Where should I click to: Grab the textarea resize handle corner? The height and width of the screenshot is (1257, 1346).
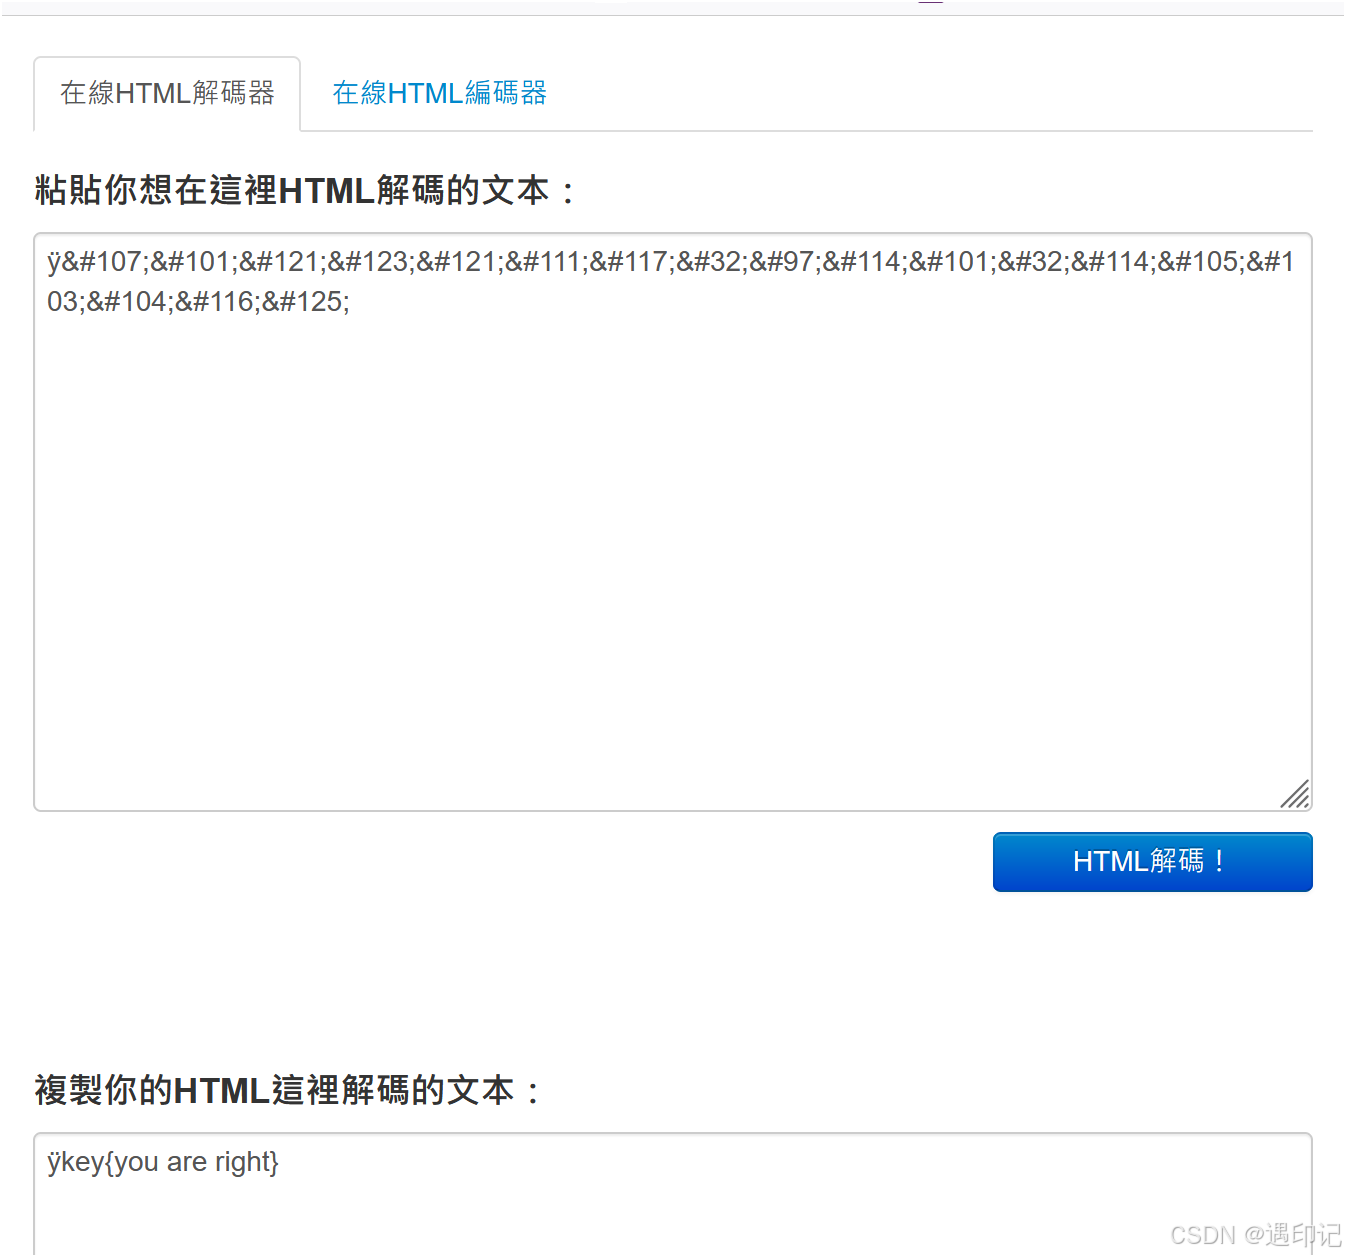(1295, 794)
